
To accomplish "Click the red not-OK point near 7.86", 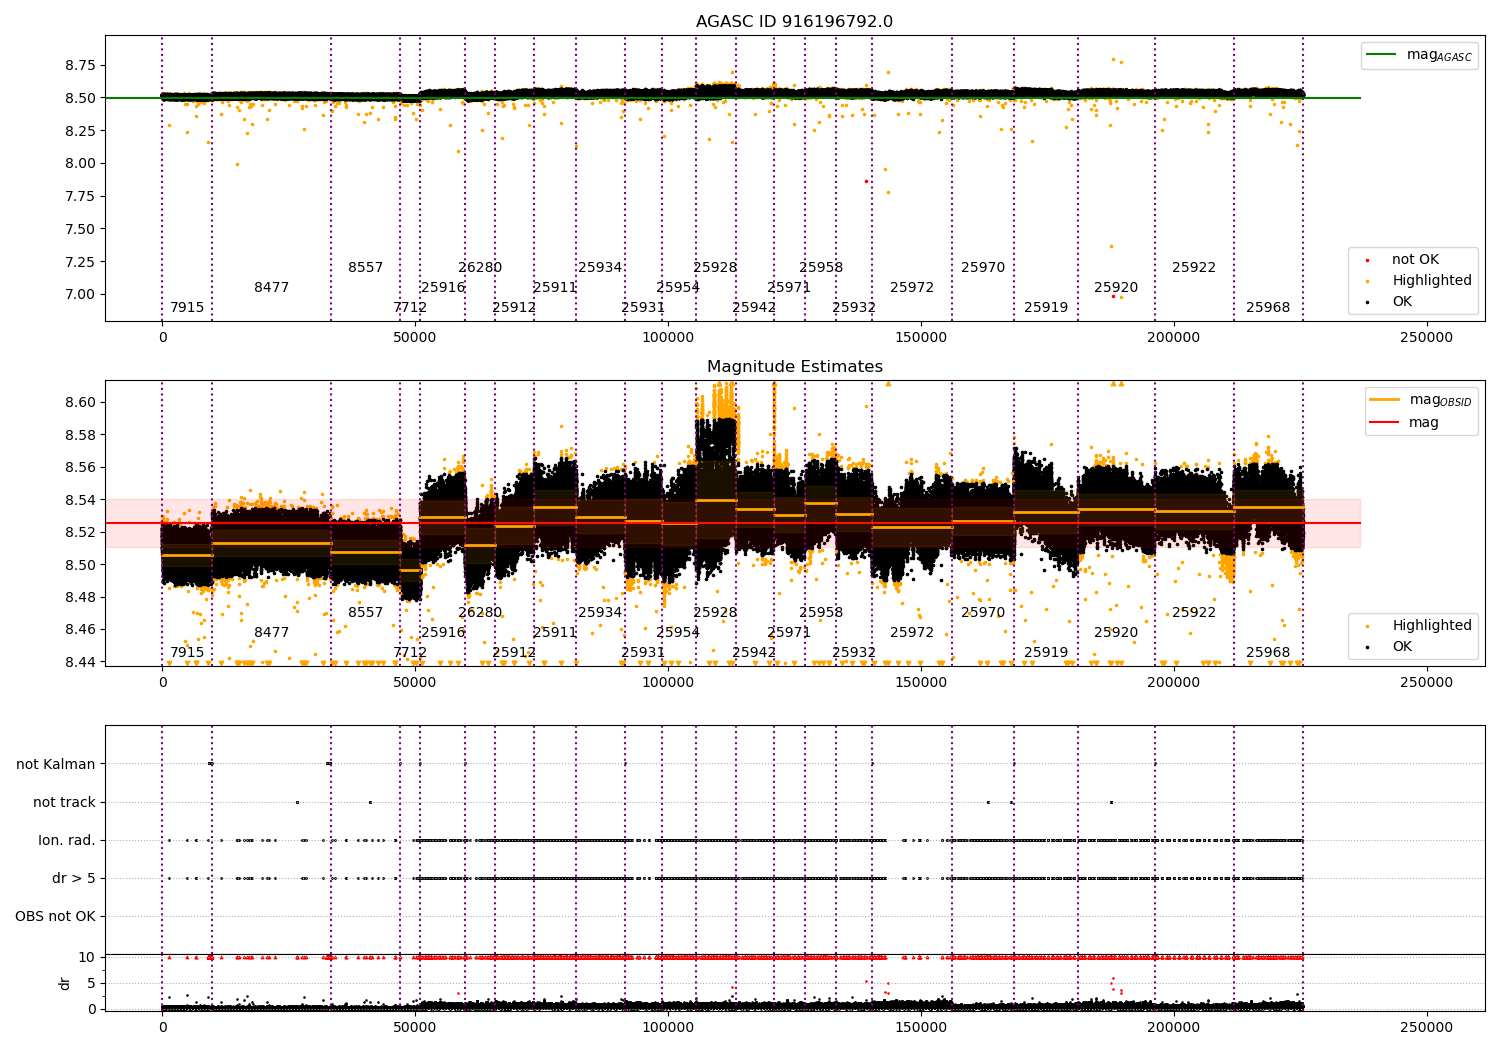I will point(866,181).
